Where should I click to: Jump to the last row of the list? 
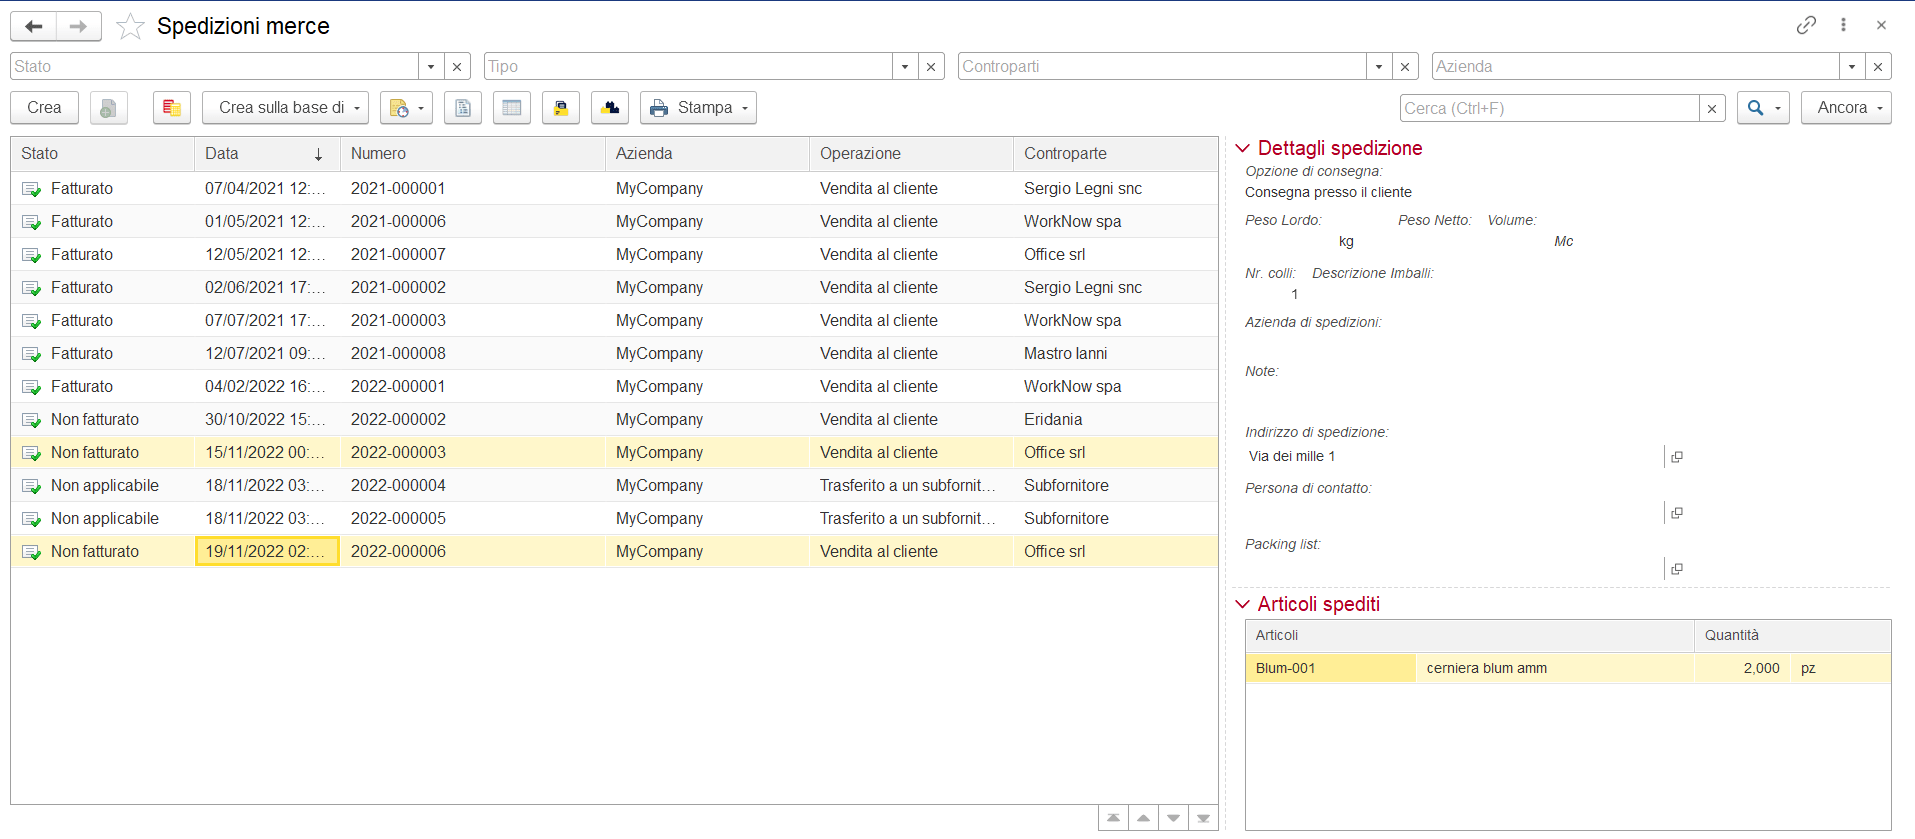coord(1203,818)
